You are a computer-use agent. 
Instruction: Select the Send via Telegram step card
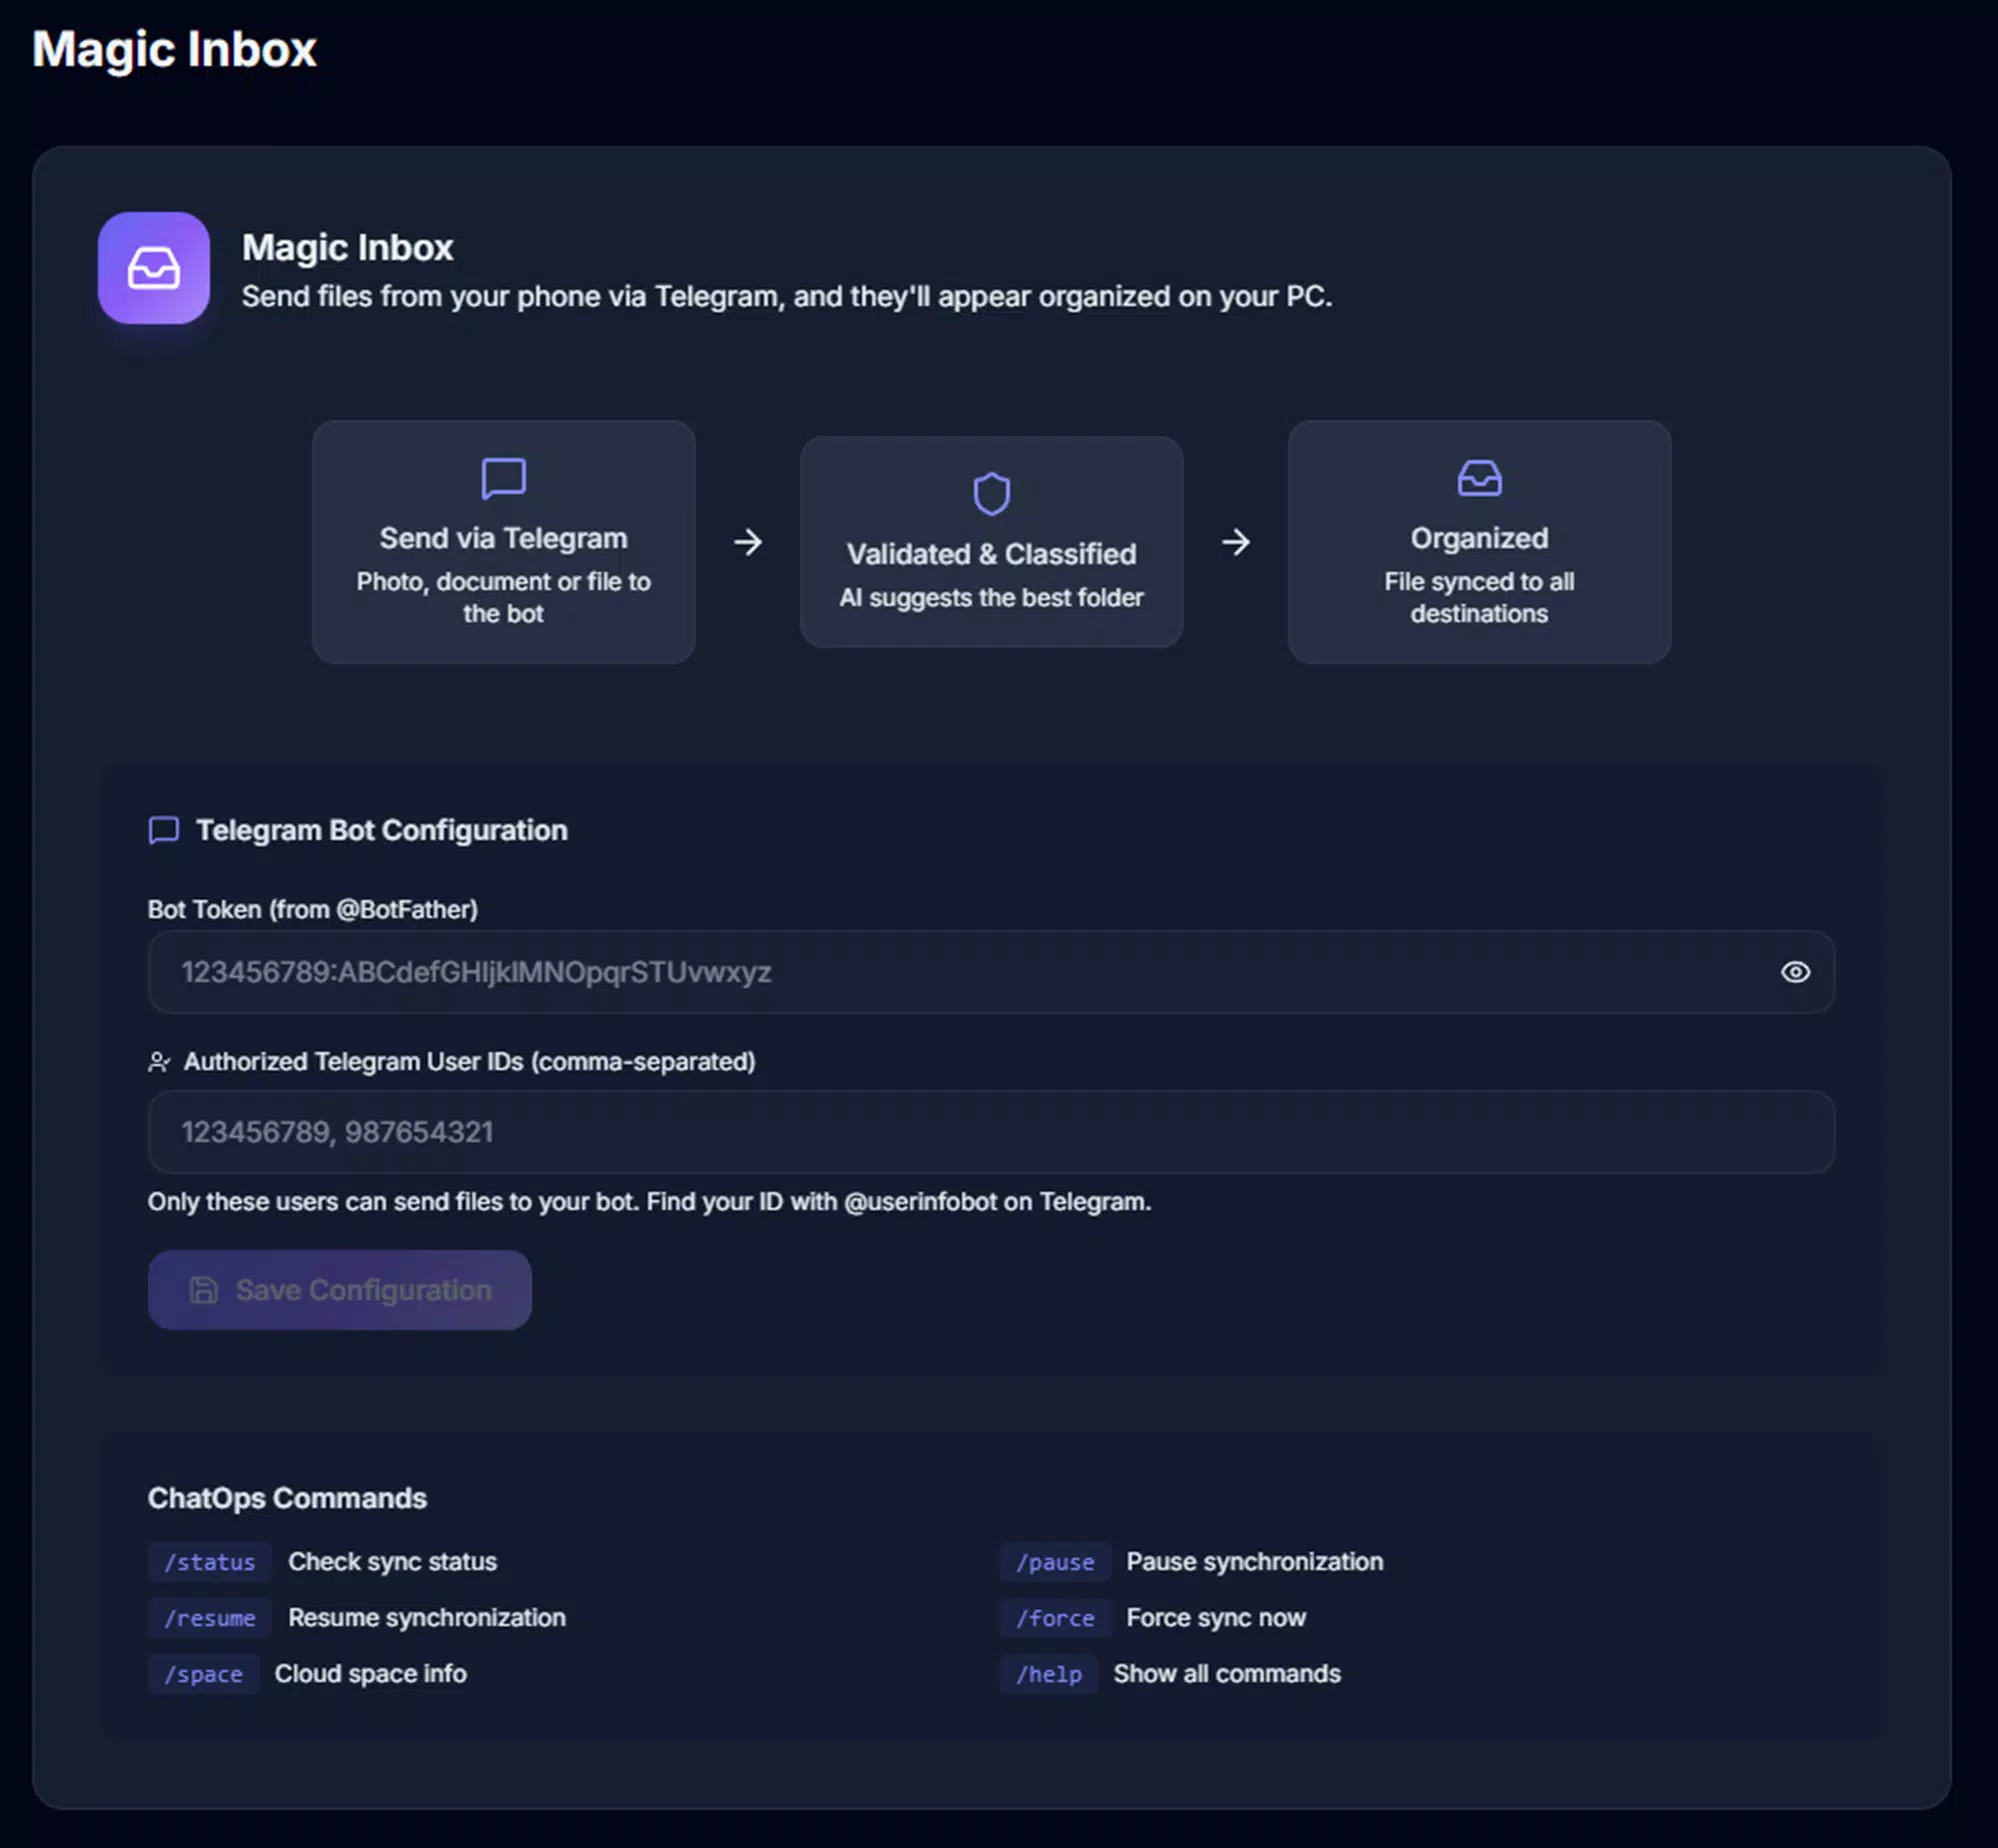(503, 542)
